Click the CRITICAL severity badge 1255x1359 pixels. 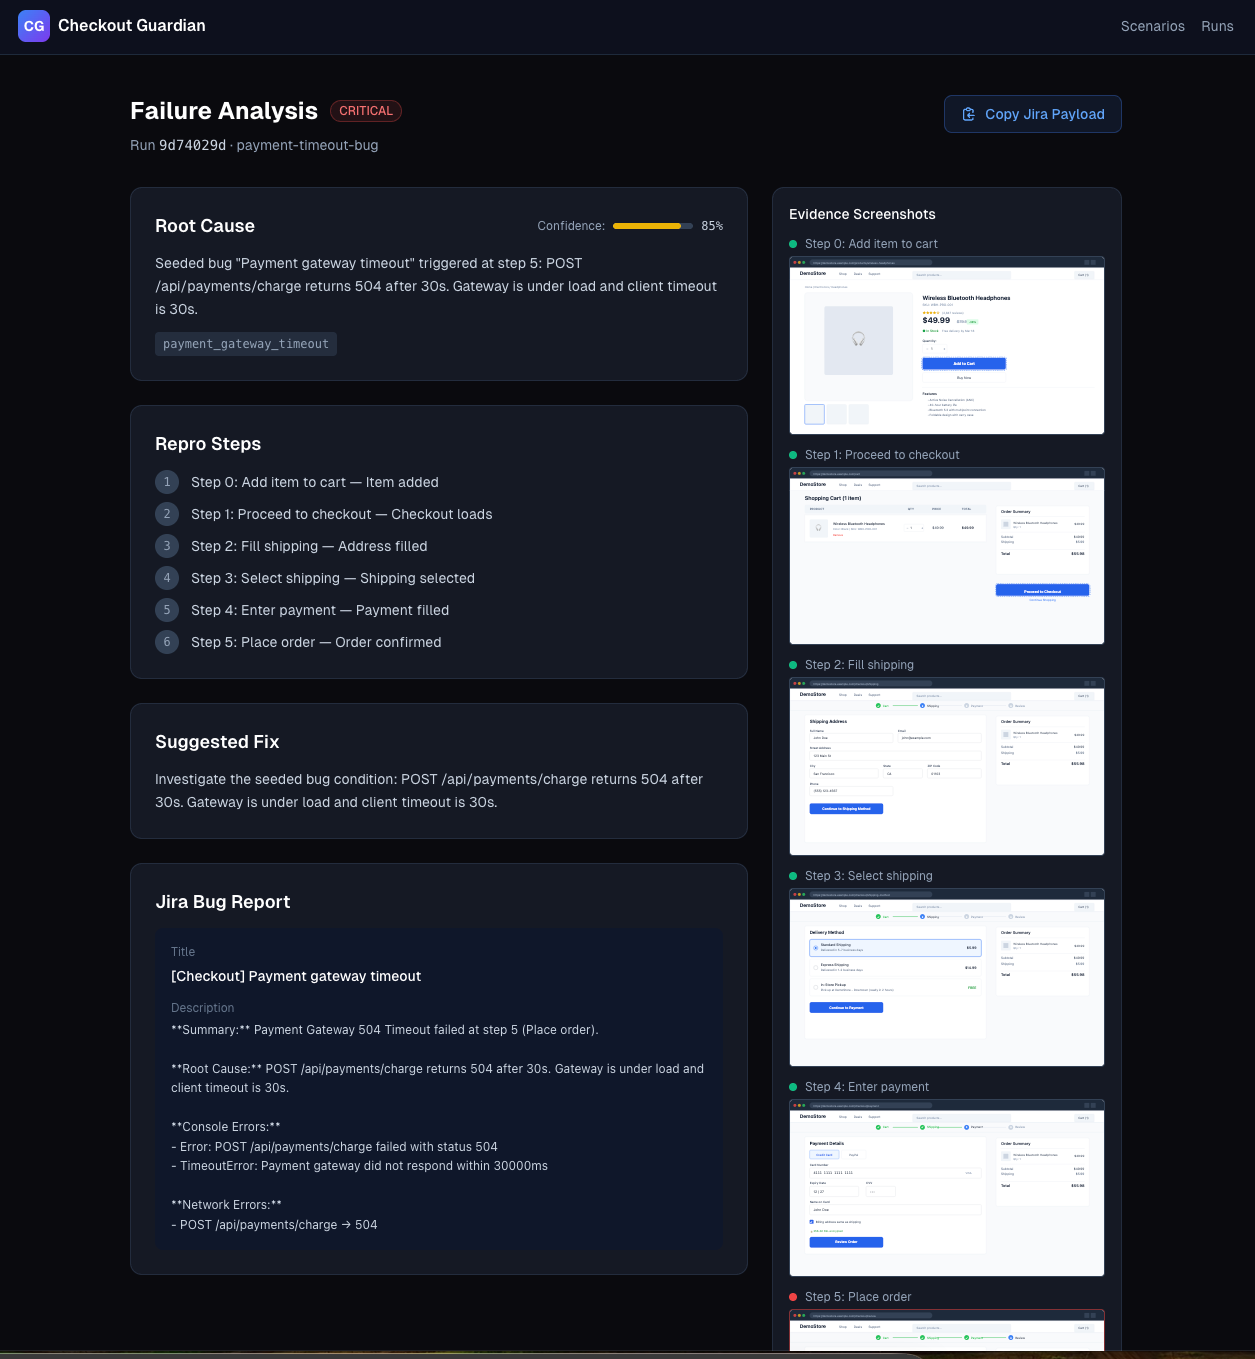[366, 111]
